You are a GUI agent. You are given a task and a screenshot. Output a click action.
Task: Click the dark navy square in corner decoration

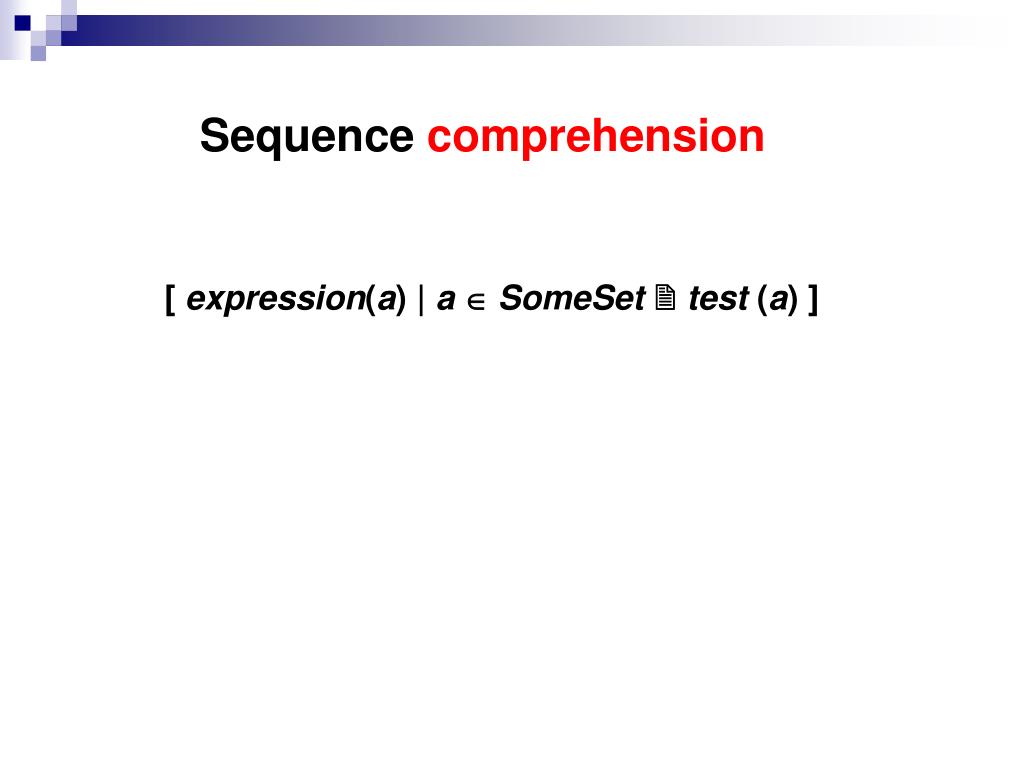tap(22, 23)
